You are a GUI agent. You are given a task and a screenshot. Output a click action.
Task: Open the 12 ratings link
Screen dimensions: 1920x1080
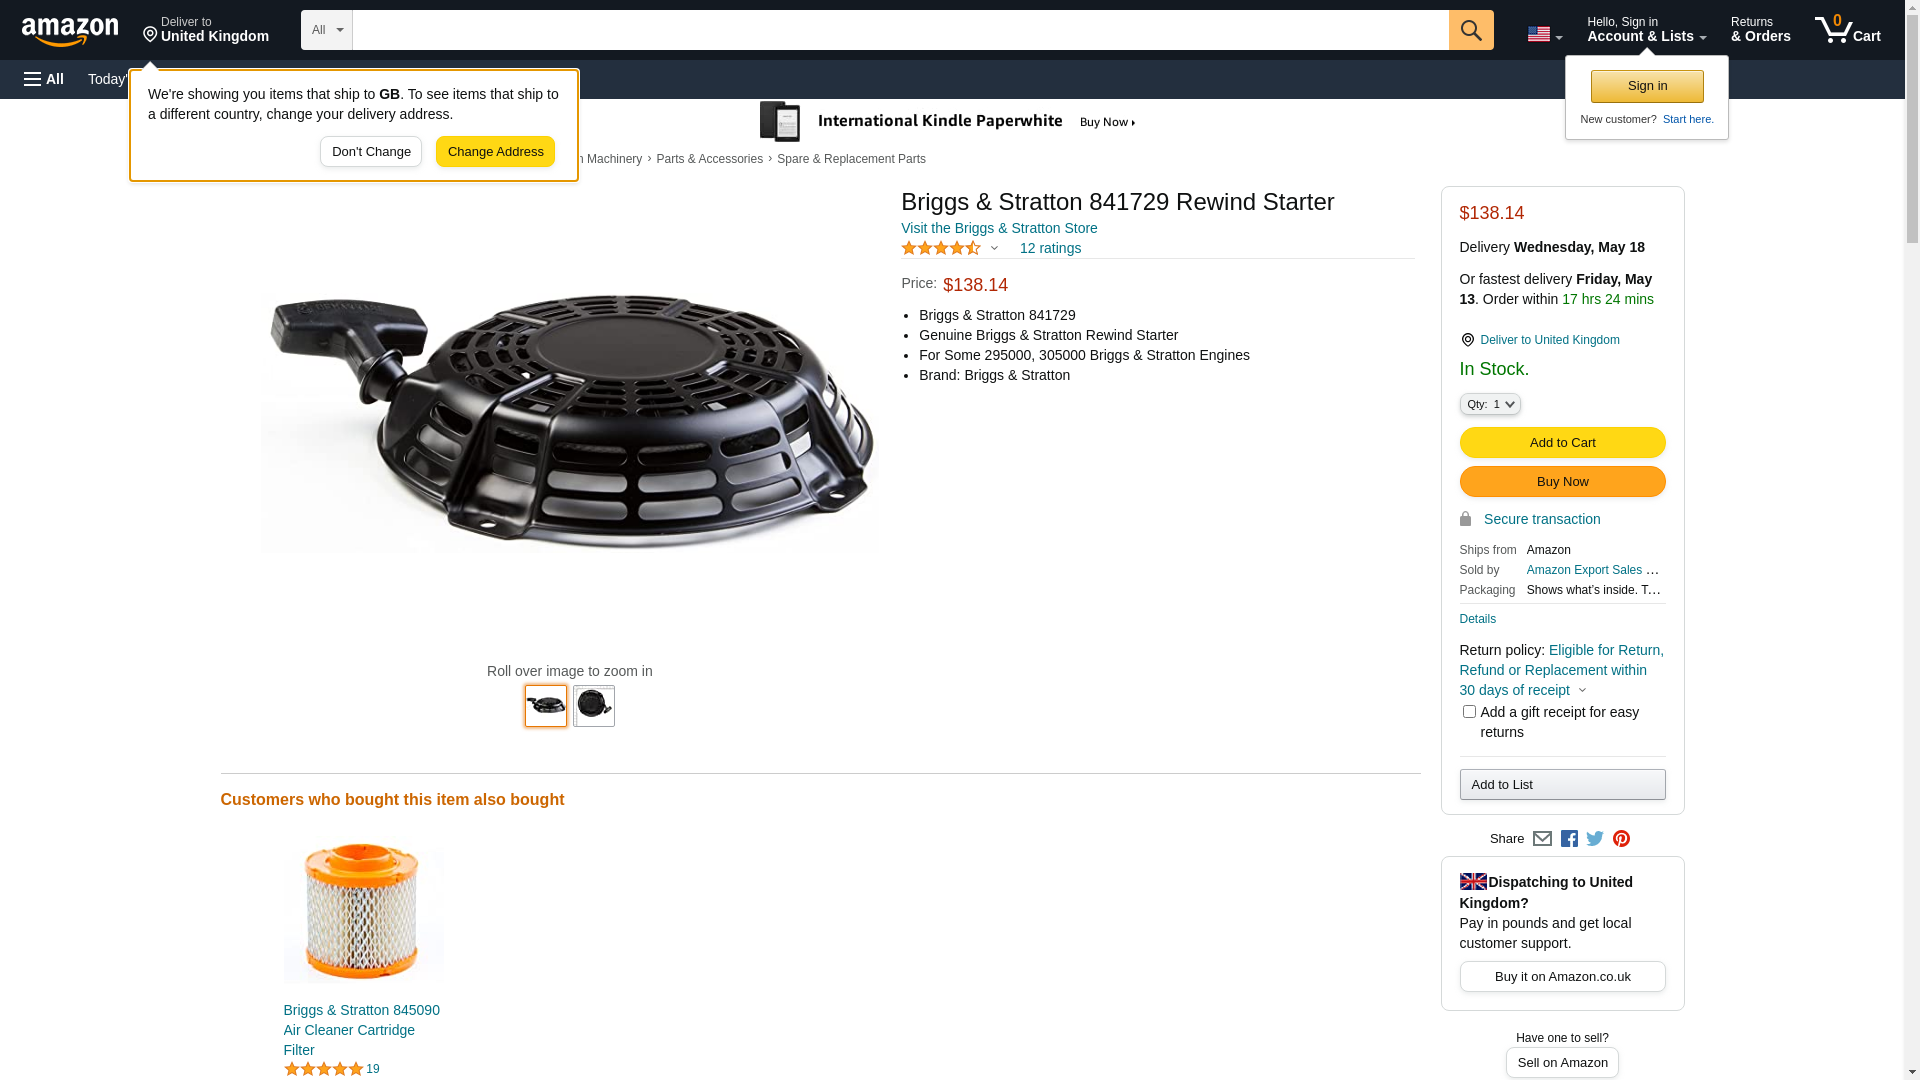click(x=1050, y=248)
